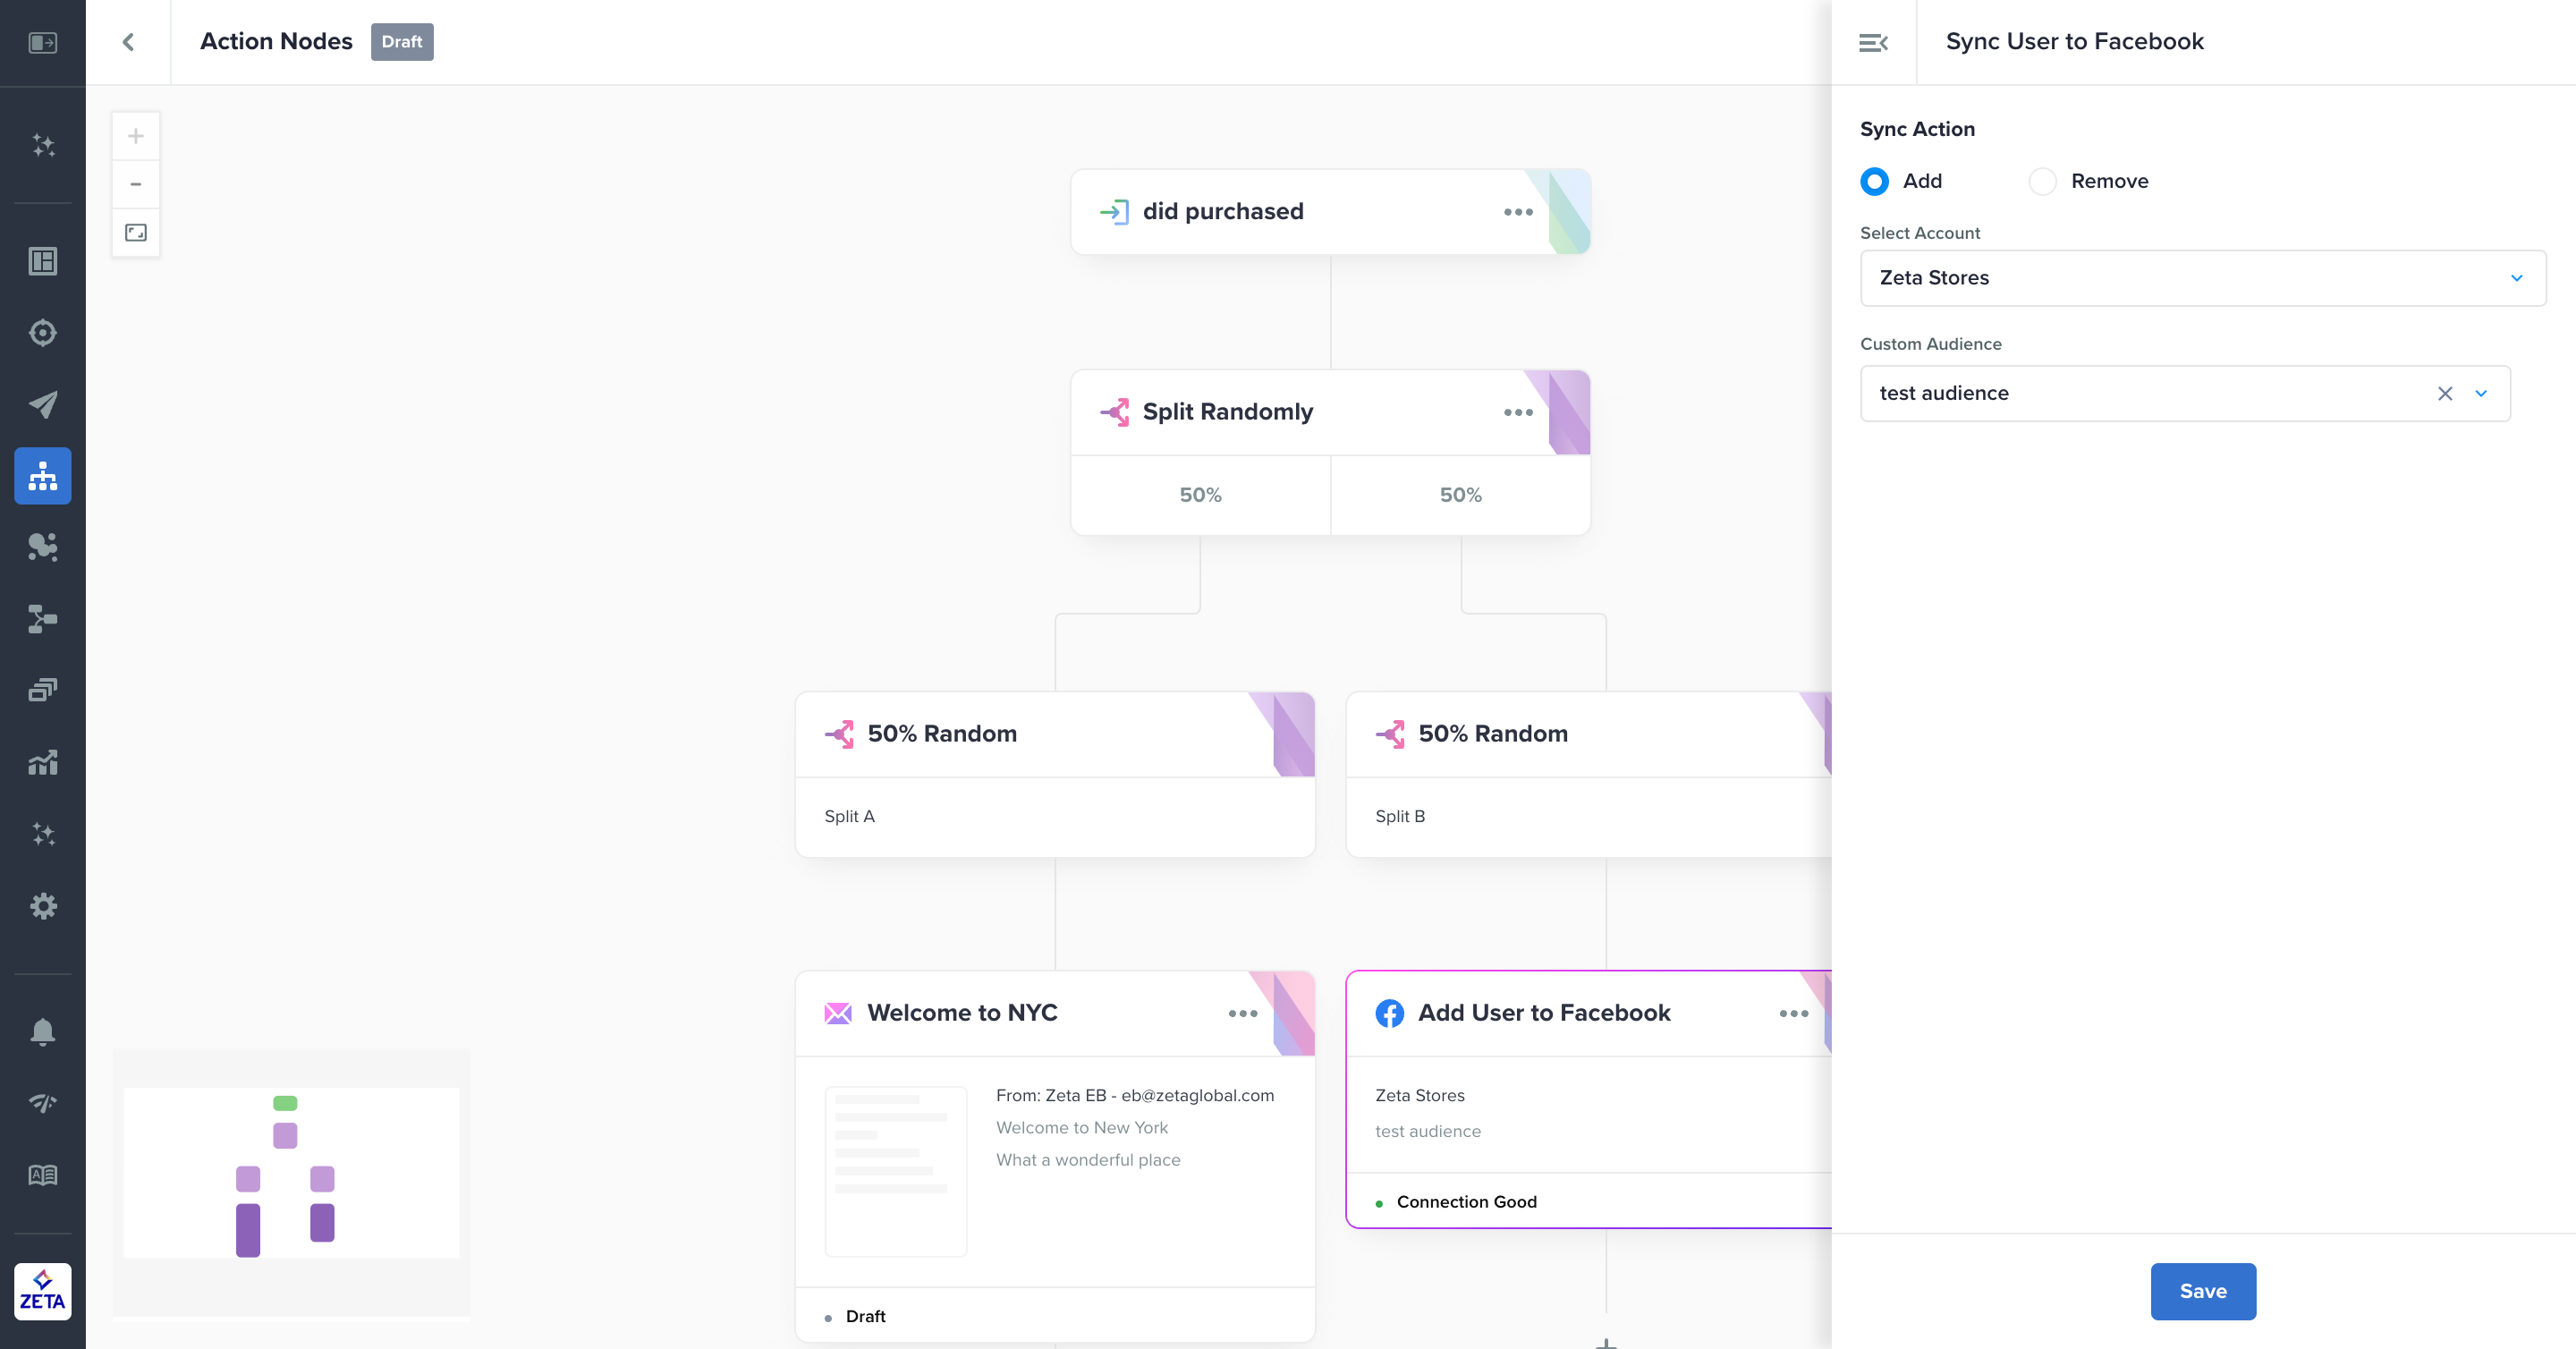Toggle the sidebar expand icon at top left
The height and width of the screenshot is (1349, 2576).
42,42
